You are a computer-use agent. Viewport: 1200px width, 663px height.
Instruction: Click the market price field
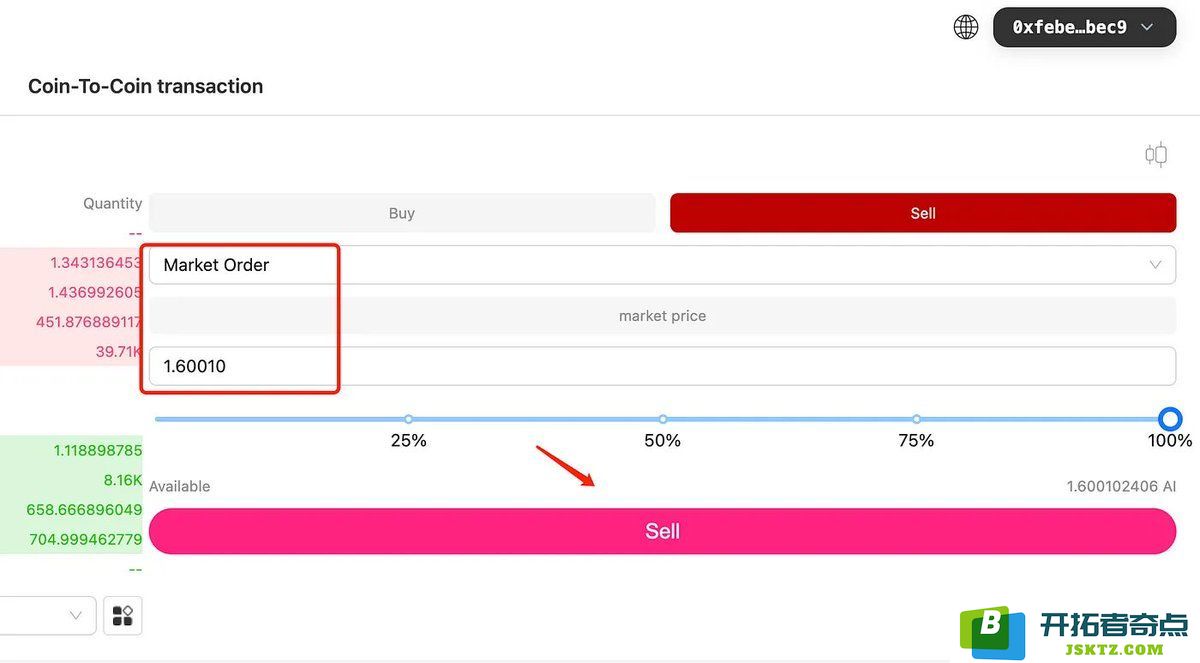point(662,316)
